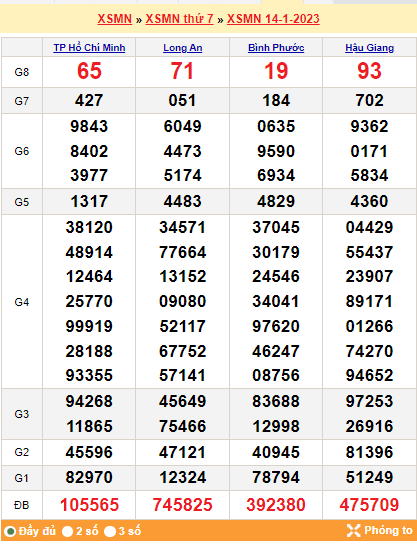Select the Đầy đủ radio button
The image size is (417, 544).
point(10,531)
